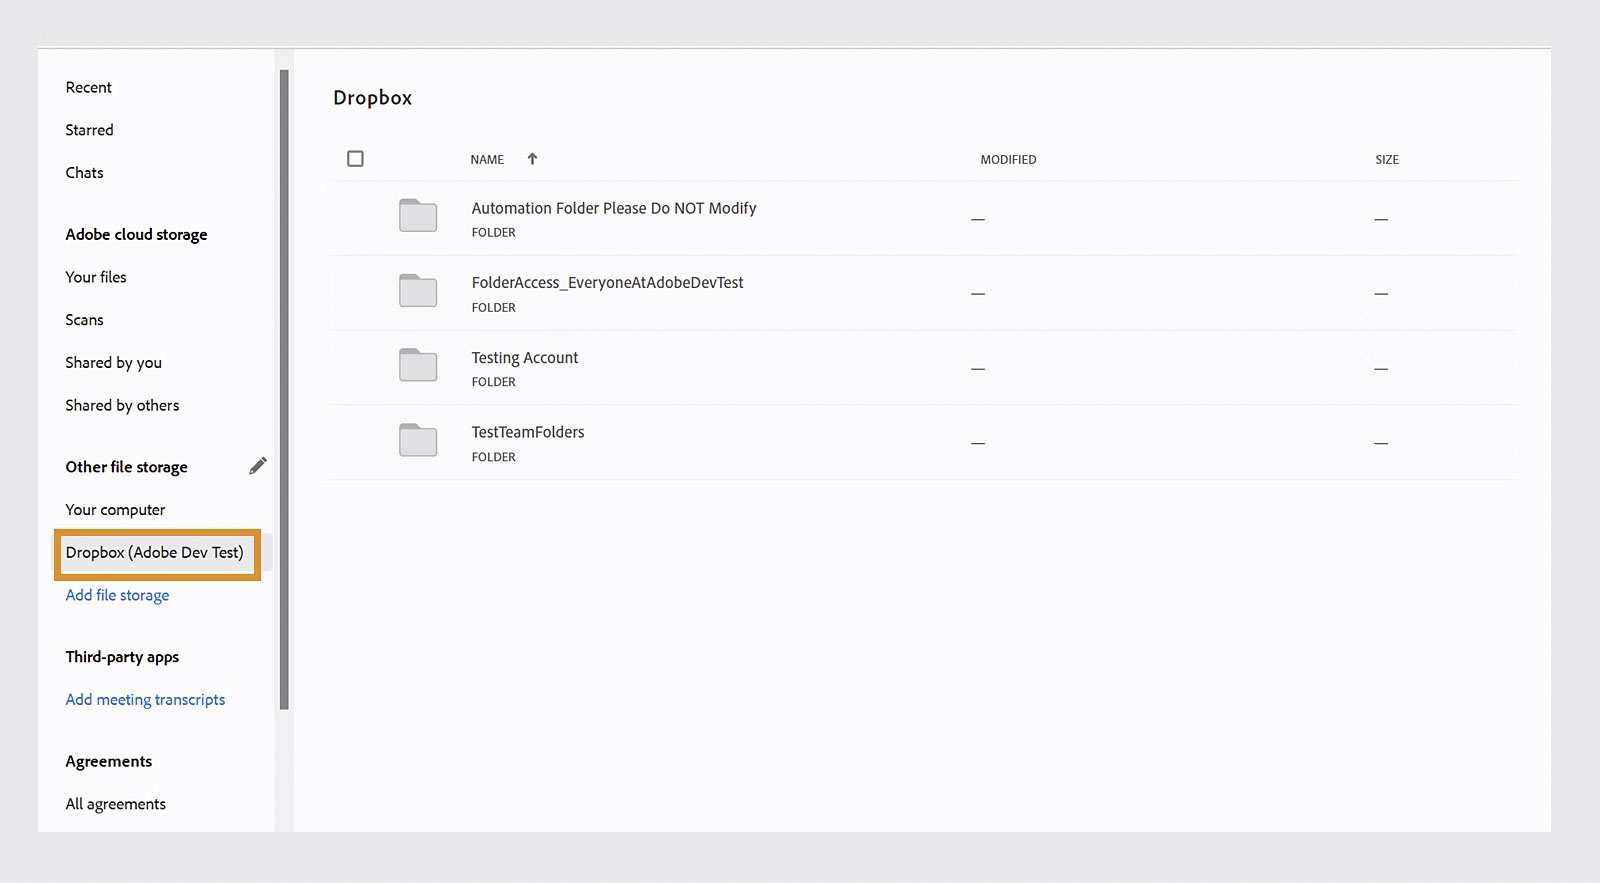Screen dimensions: 1600x883
Task: Select Your files under Adobe cloud storage
Action: click(96, 277)
